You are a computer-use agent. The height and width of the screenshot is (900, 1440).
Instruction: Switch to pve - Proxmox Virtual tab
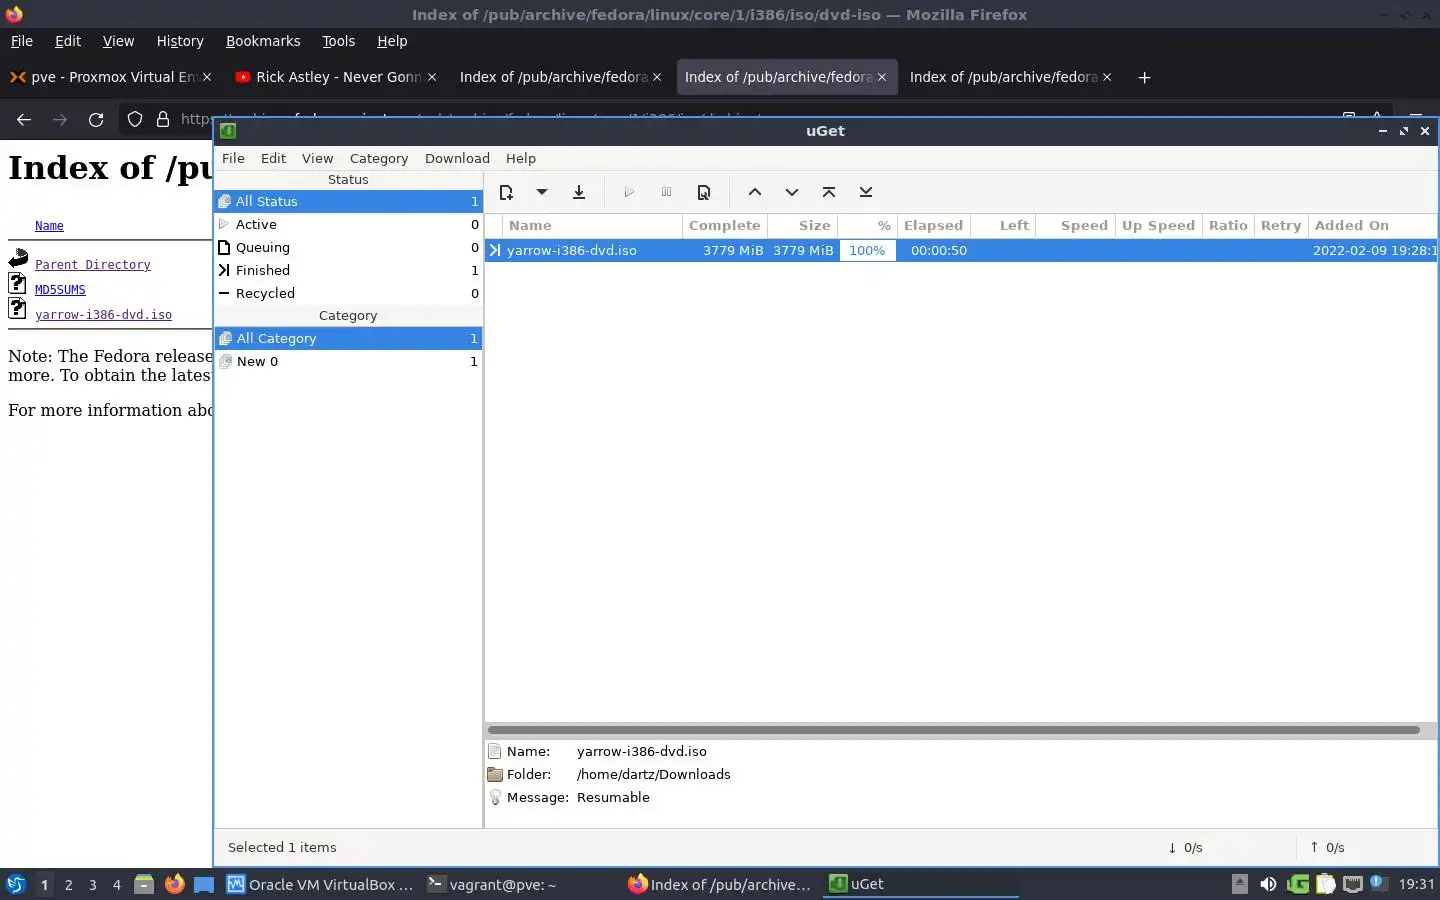click(109, 77)
